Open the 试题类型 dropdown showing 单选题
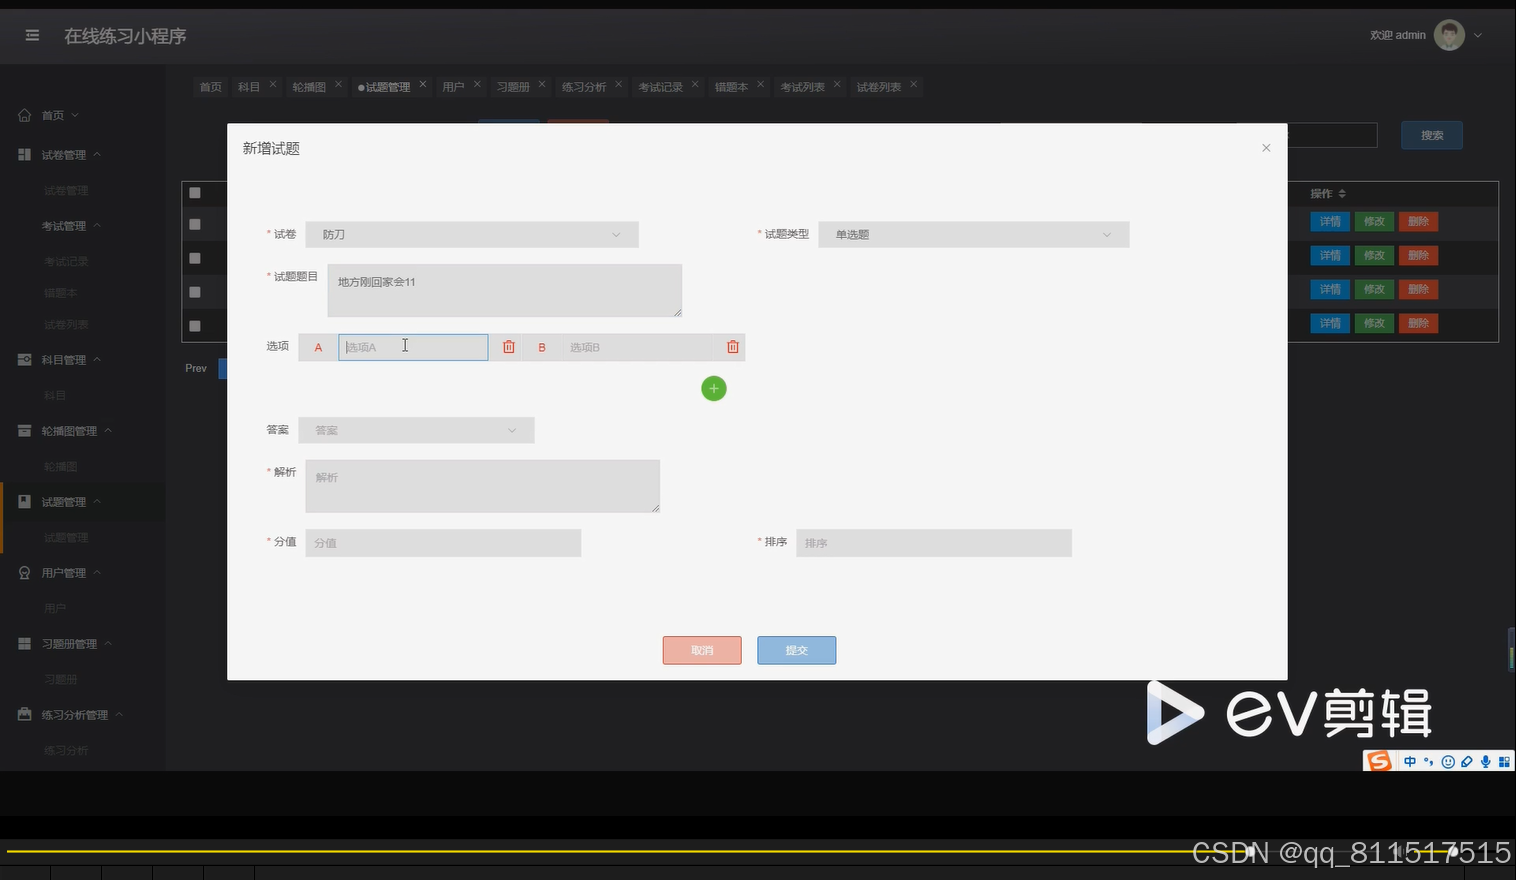This screenshot has width=1516, height=880. [x=974, y=235]
